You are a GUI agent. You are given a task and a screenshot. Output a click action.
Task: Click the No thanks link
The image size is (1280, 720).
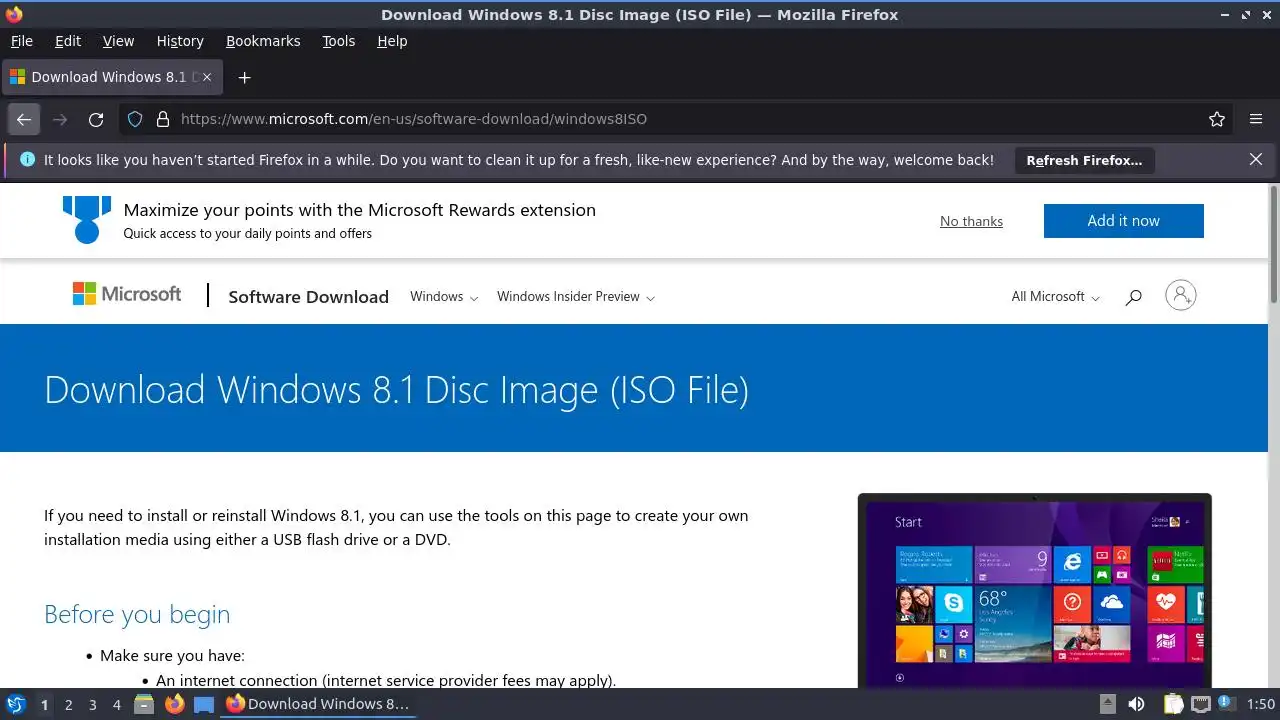971,222
